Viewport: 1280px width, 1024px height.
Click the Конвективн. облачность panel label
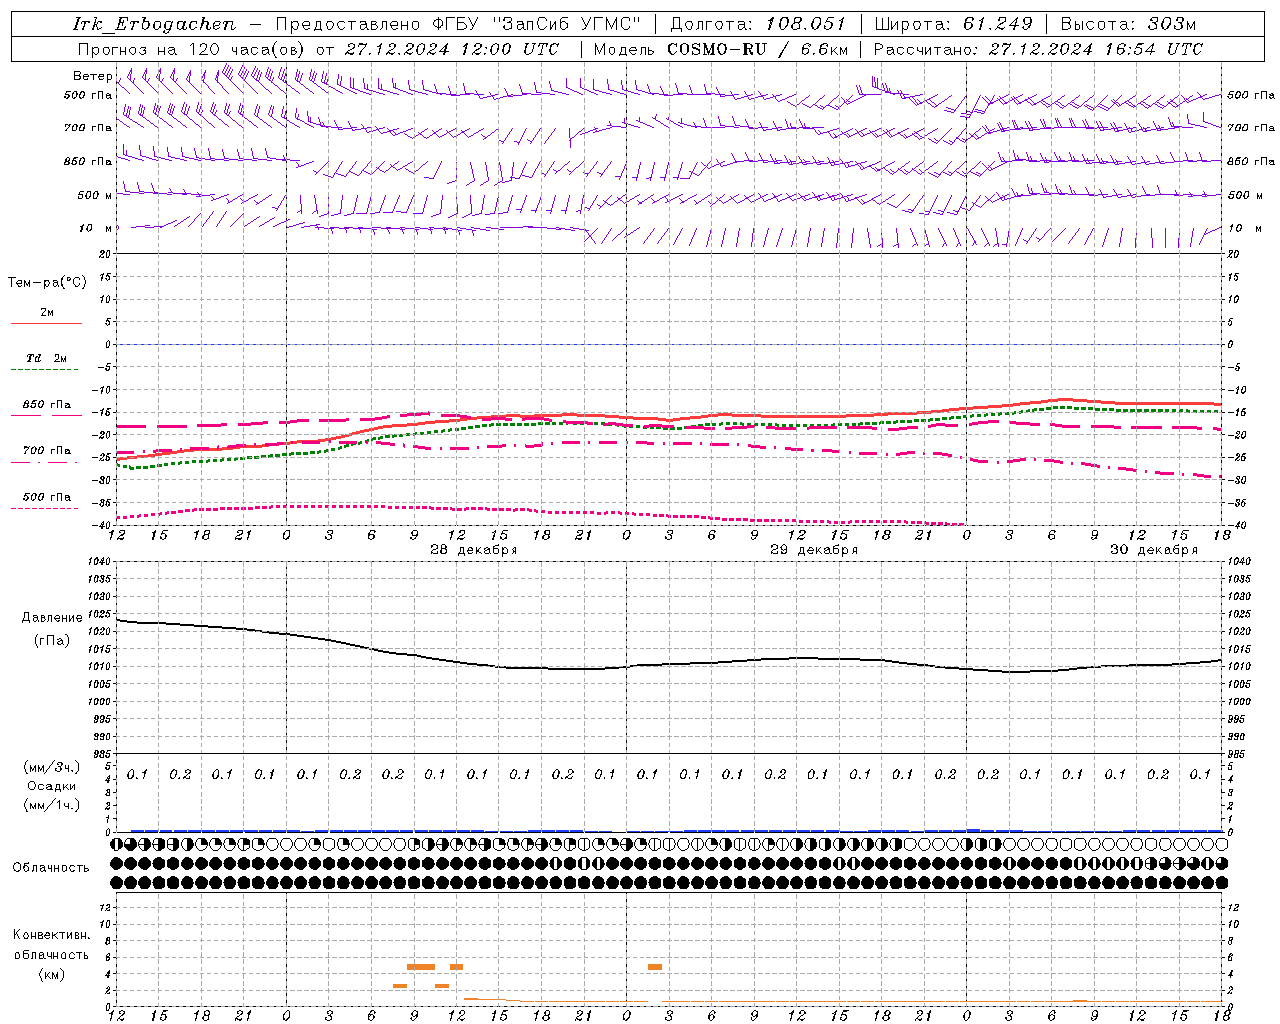pyautogui.click(x=51, y=944)
